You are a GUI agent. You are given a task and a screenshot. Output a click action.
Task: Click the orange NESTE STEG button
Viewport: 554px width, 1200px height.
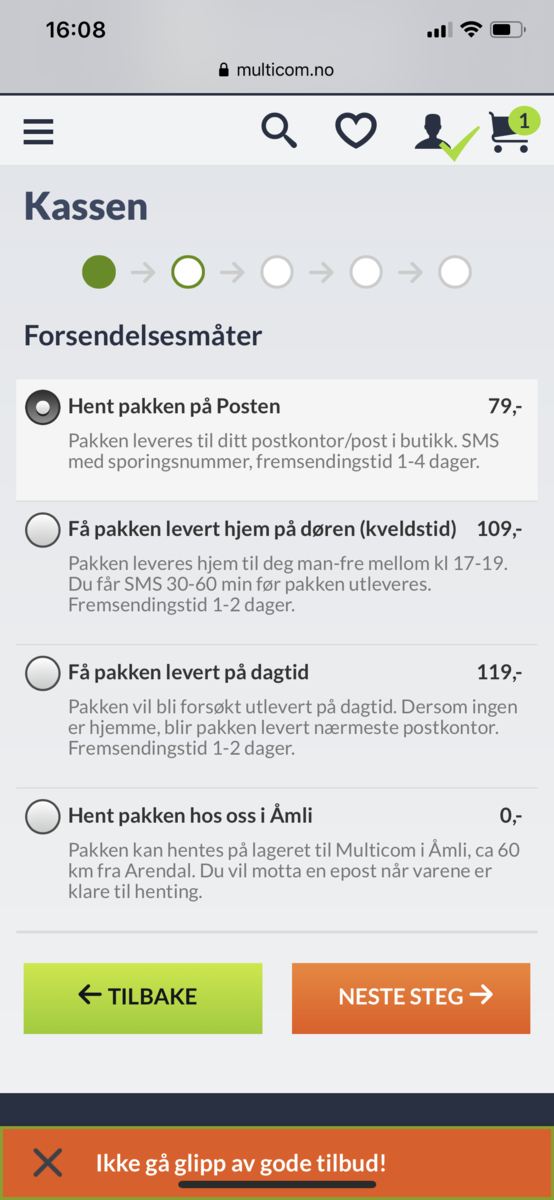click(x=411, y=998)
